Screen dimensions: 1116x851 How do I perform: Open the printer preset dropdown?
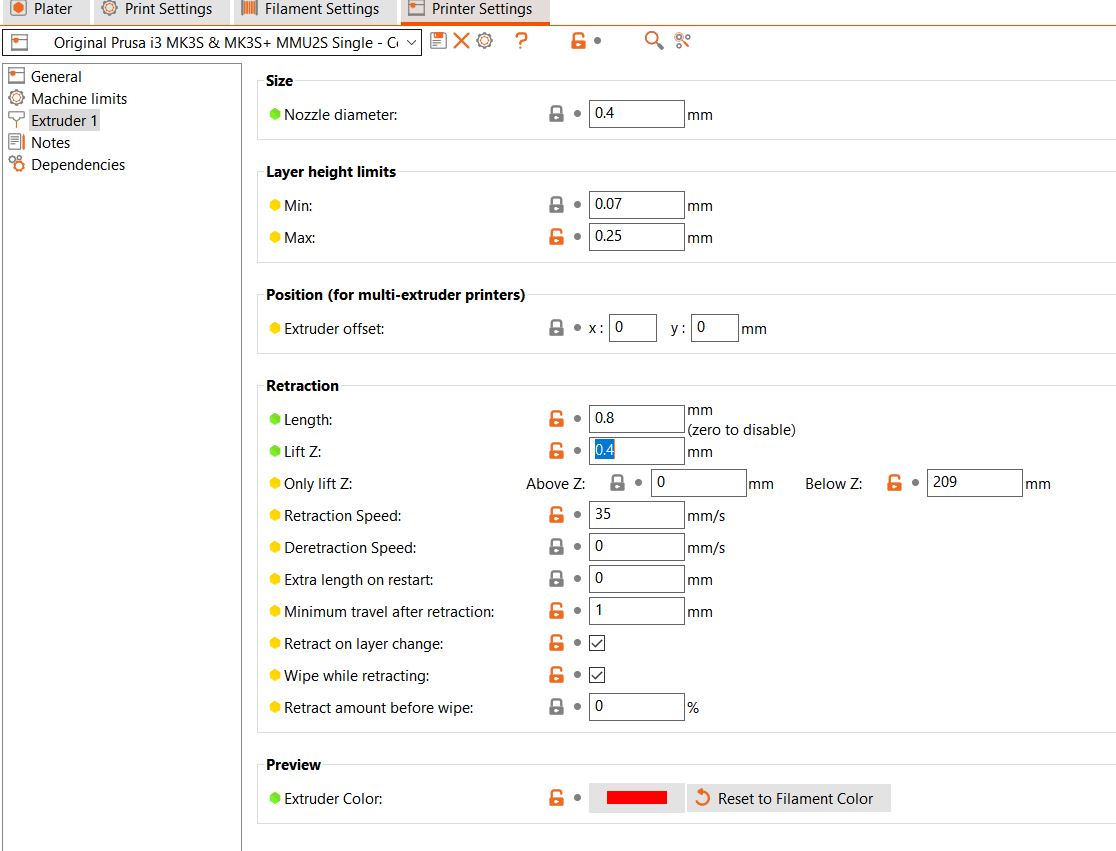click(212, 43)
